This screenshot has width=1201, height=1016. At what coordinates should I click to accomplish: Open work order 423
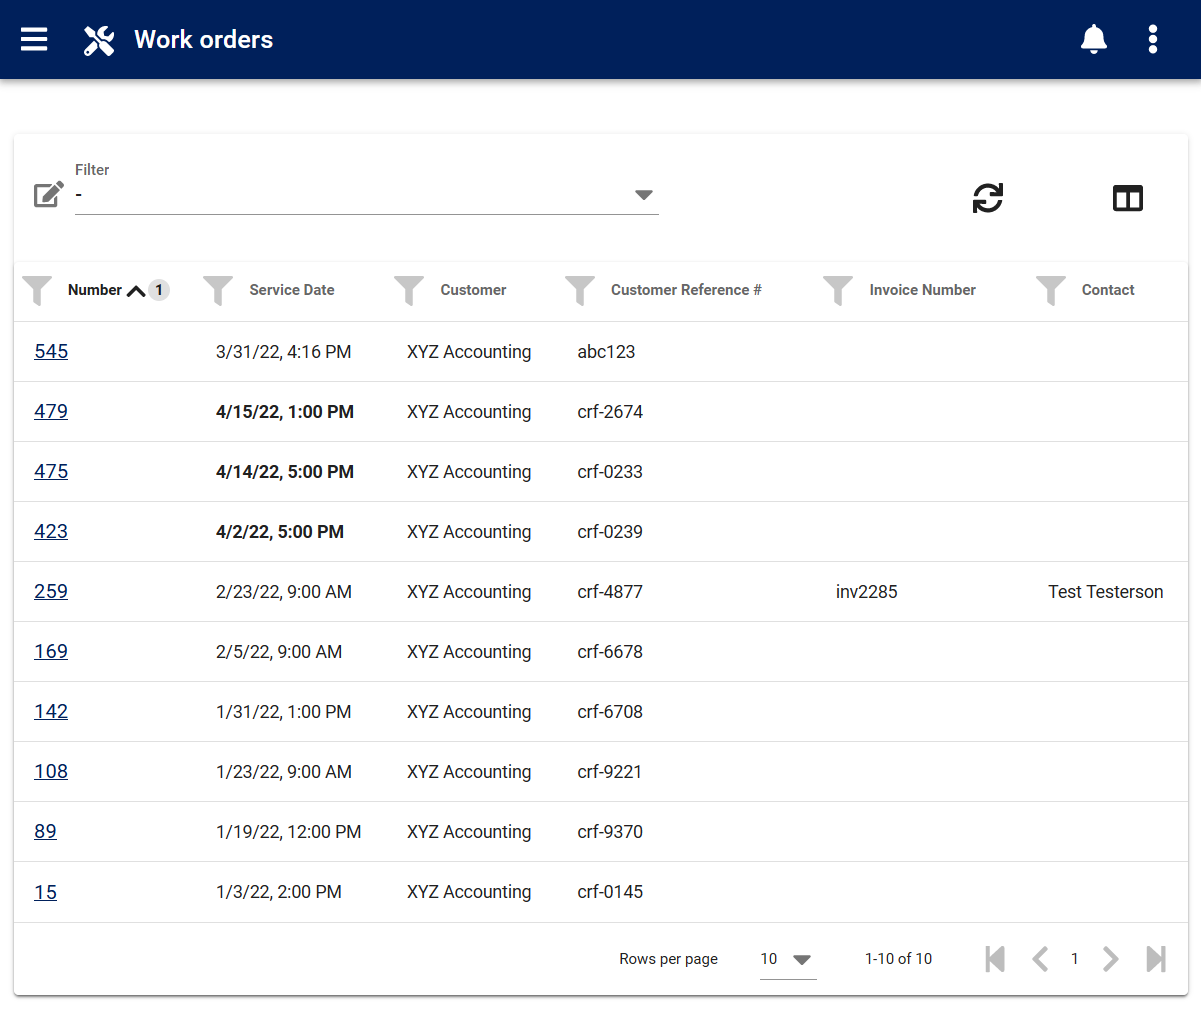[51, 531]
